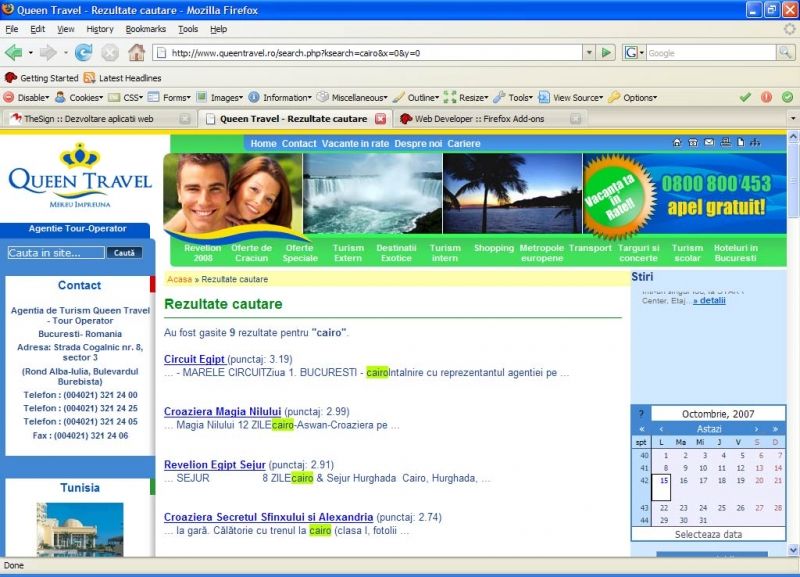Screen dimensions: 800x577
Task: Go to next month in calendar
Action: 757,428
